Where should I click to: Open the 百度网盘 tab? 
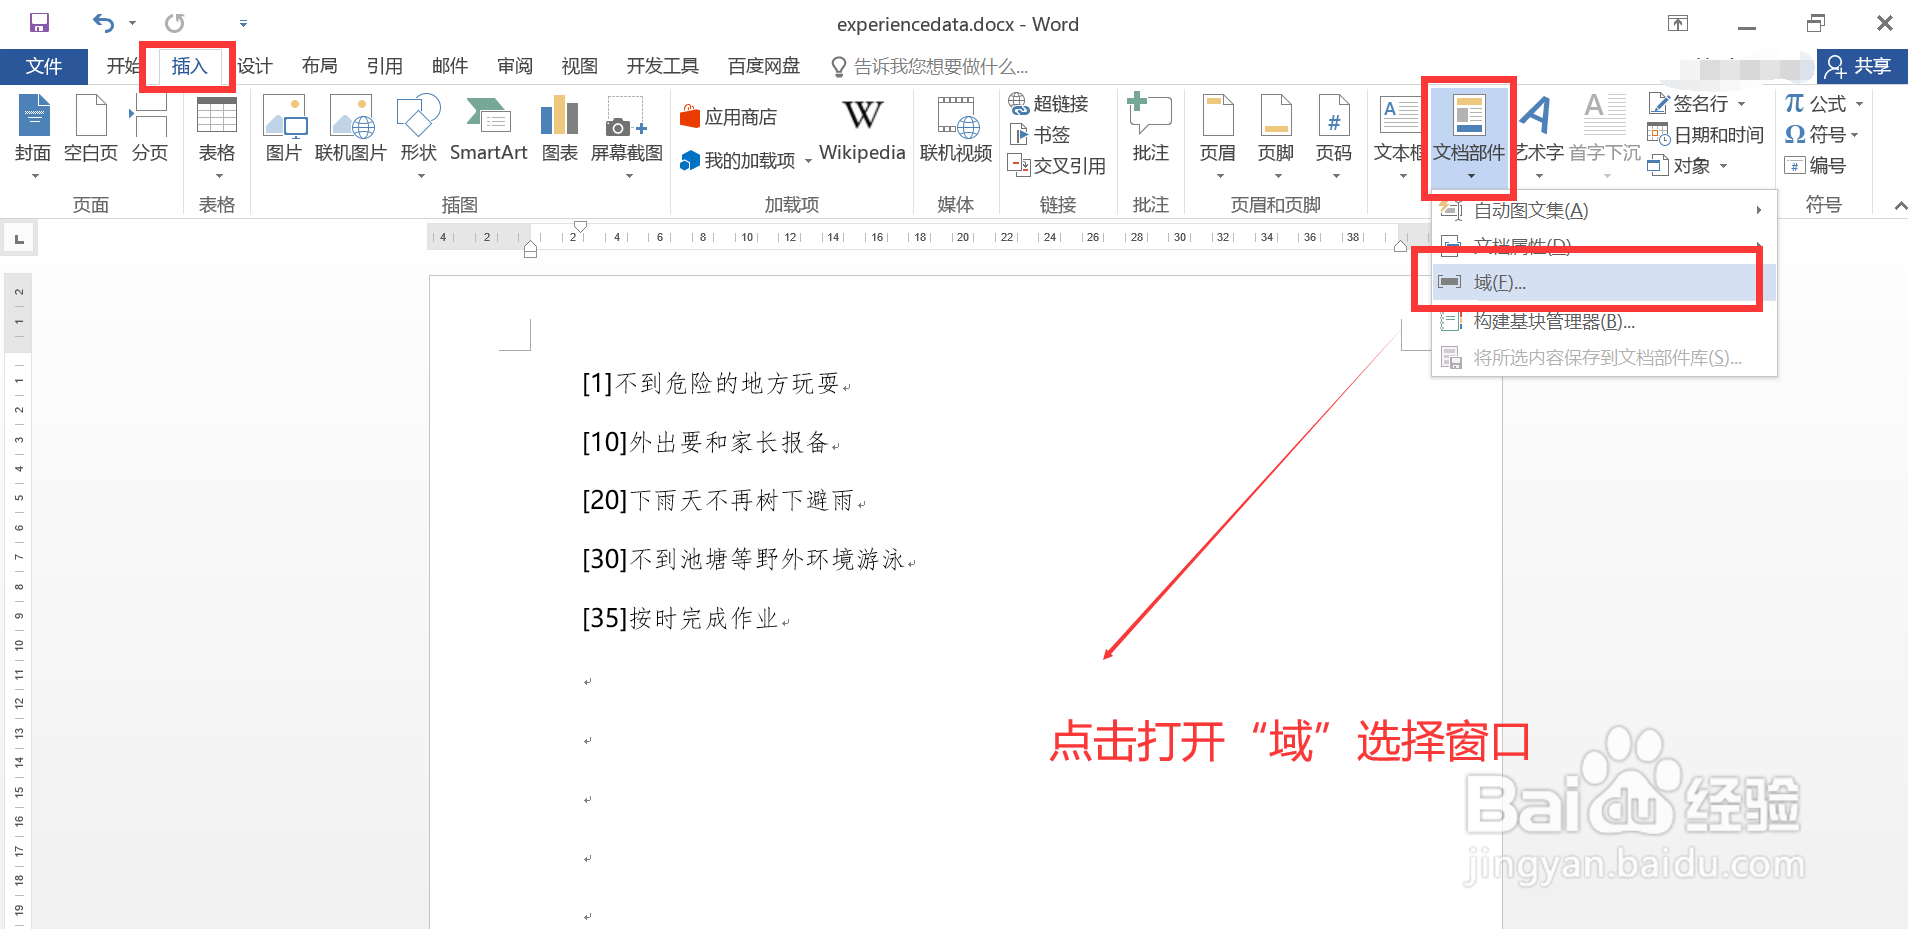pos(764,66)
